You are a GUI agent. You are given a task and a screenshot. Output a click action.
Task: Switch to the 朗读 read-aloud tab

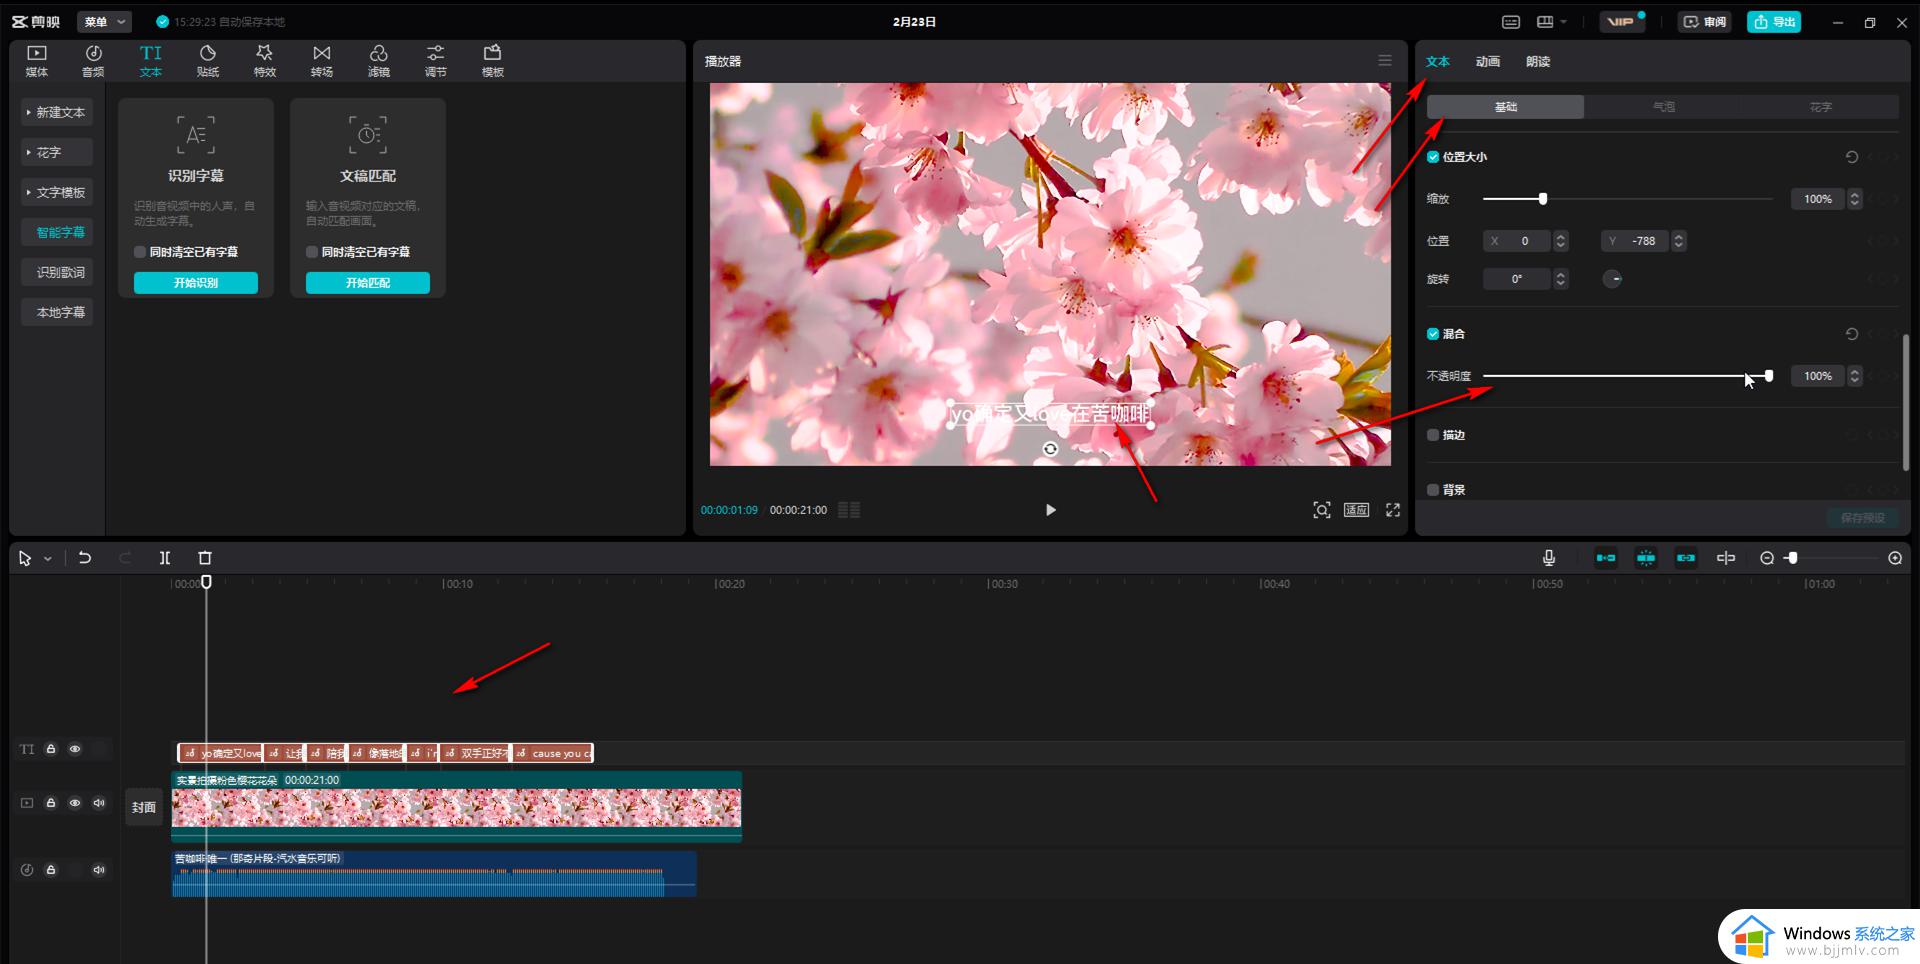click(1538, 62)
